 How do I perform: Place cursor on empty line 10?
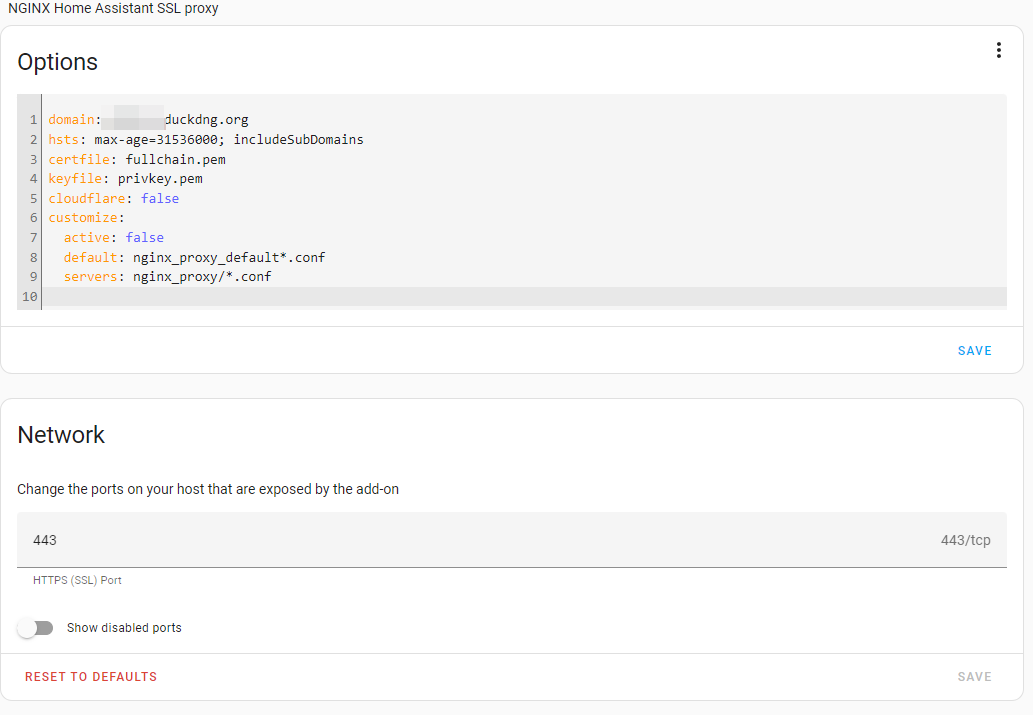coord(524,297)
